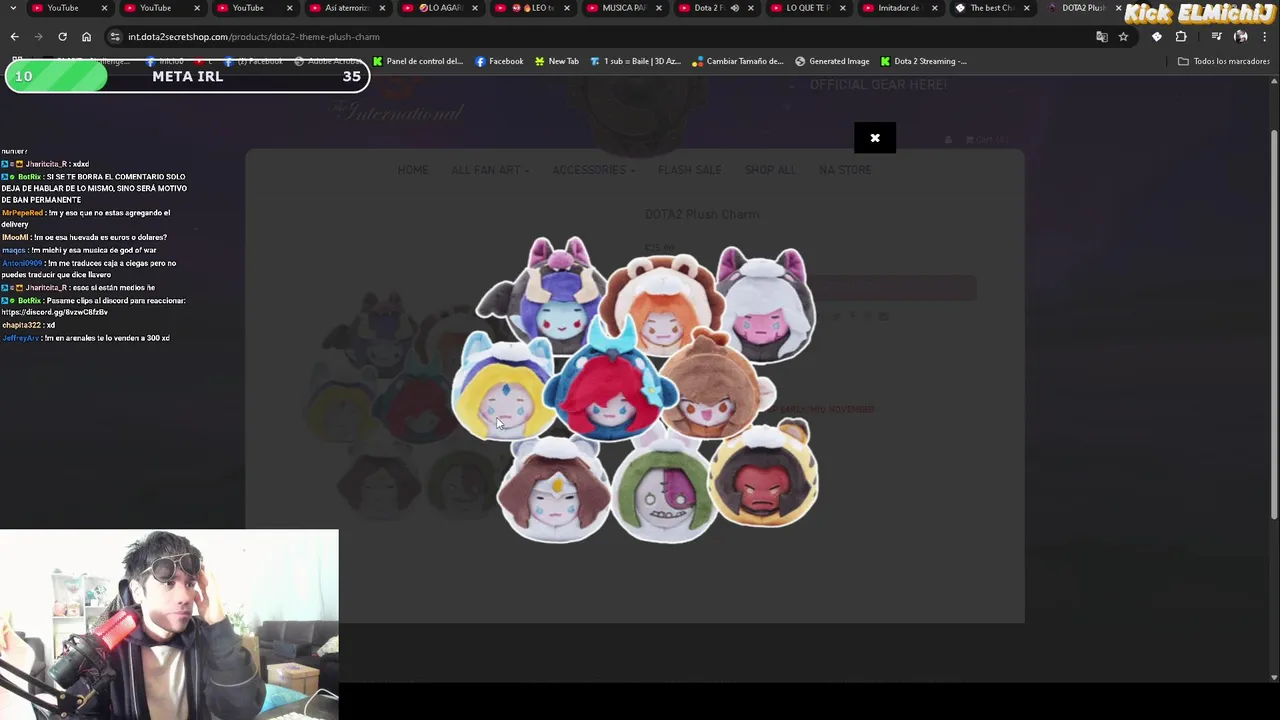Open the Facebook bookmark

pos(499,61)
